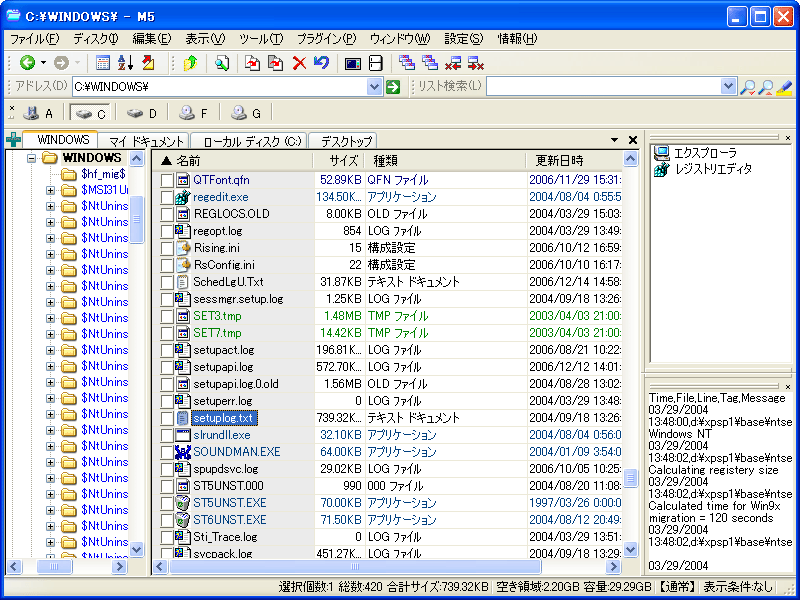Open the ディスク(I) menu
The image size is (800, 600).
[x=95, y=39]
